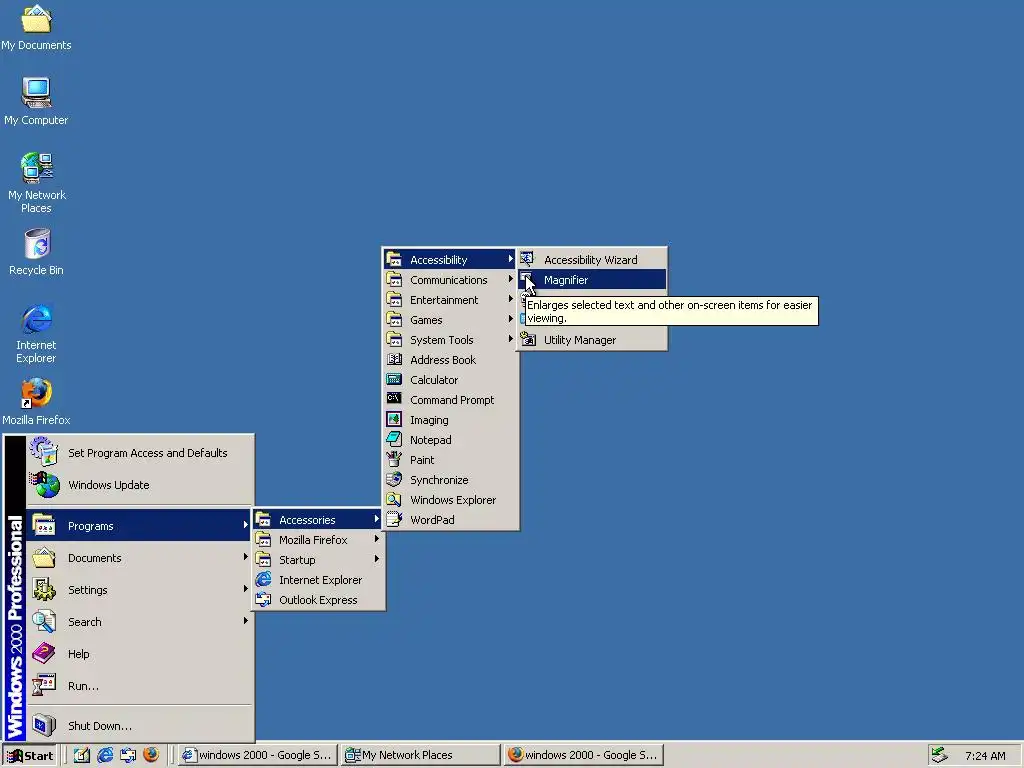
Task: Choose Run... from Start menu
Action: click(139, 686)
